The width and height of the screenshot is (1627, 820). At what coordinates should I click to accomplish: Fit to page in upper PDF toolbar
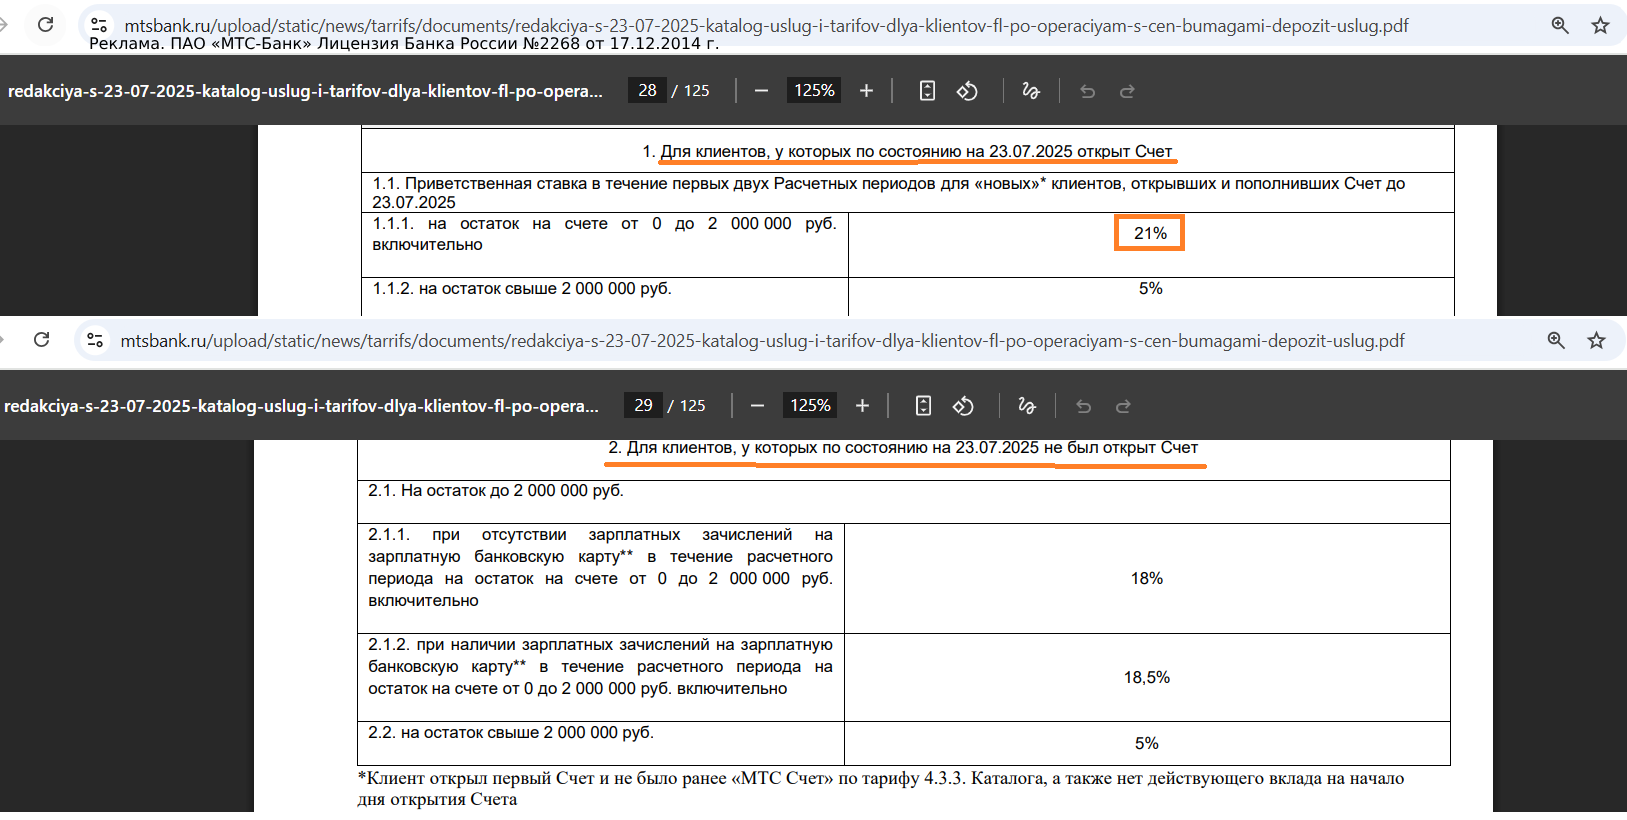click(x=927, y=90)
